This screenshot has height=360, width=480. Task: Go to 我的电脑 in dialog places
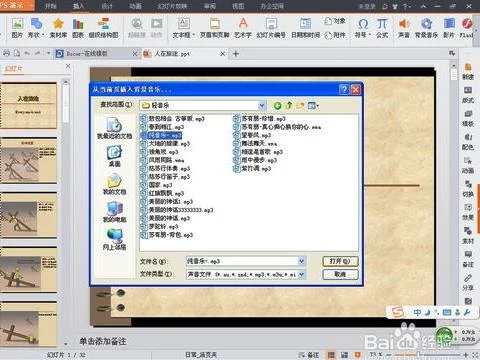(114, 212)
